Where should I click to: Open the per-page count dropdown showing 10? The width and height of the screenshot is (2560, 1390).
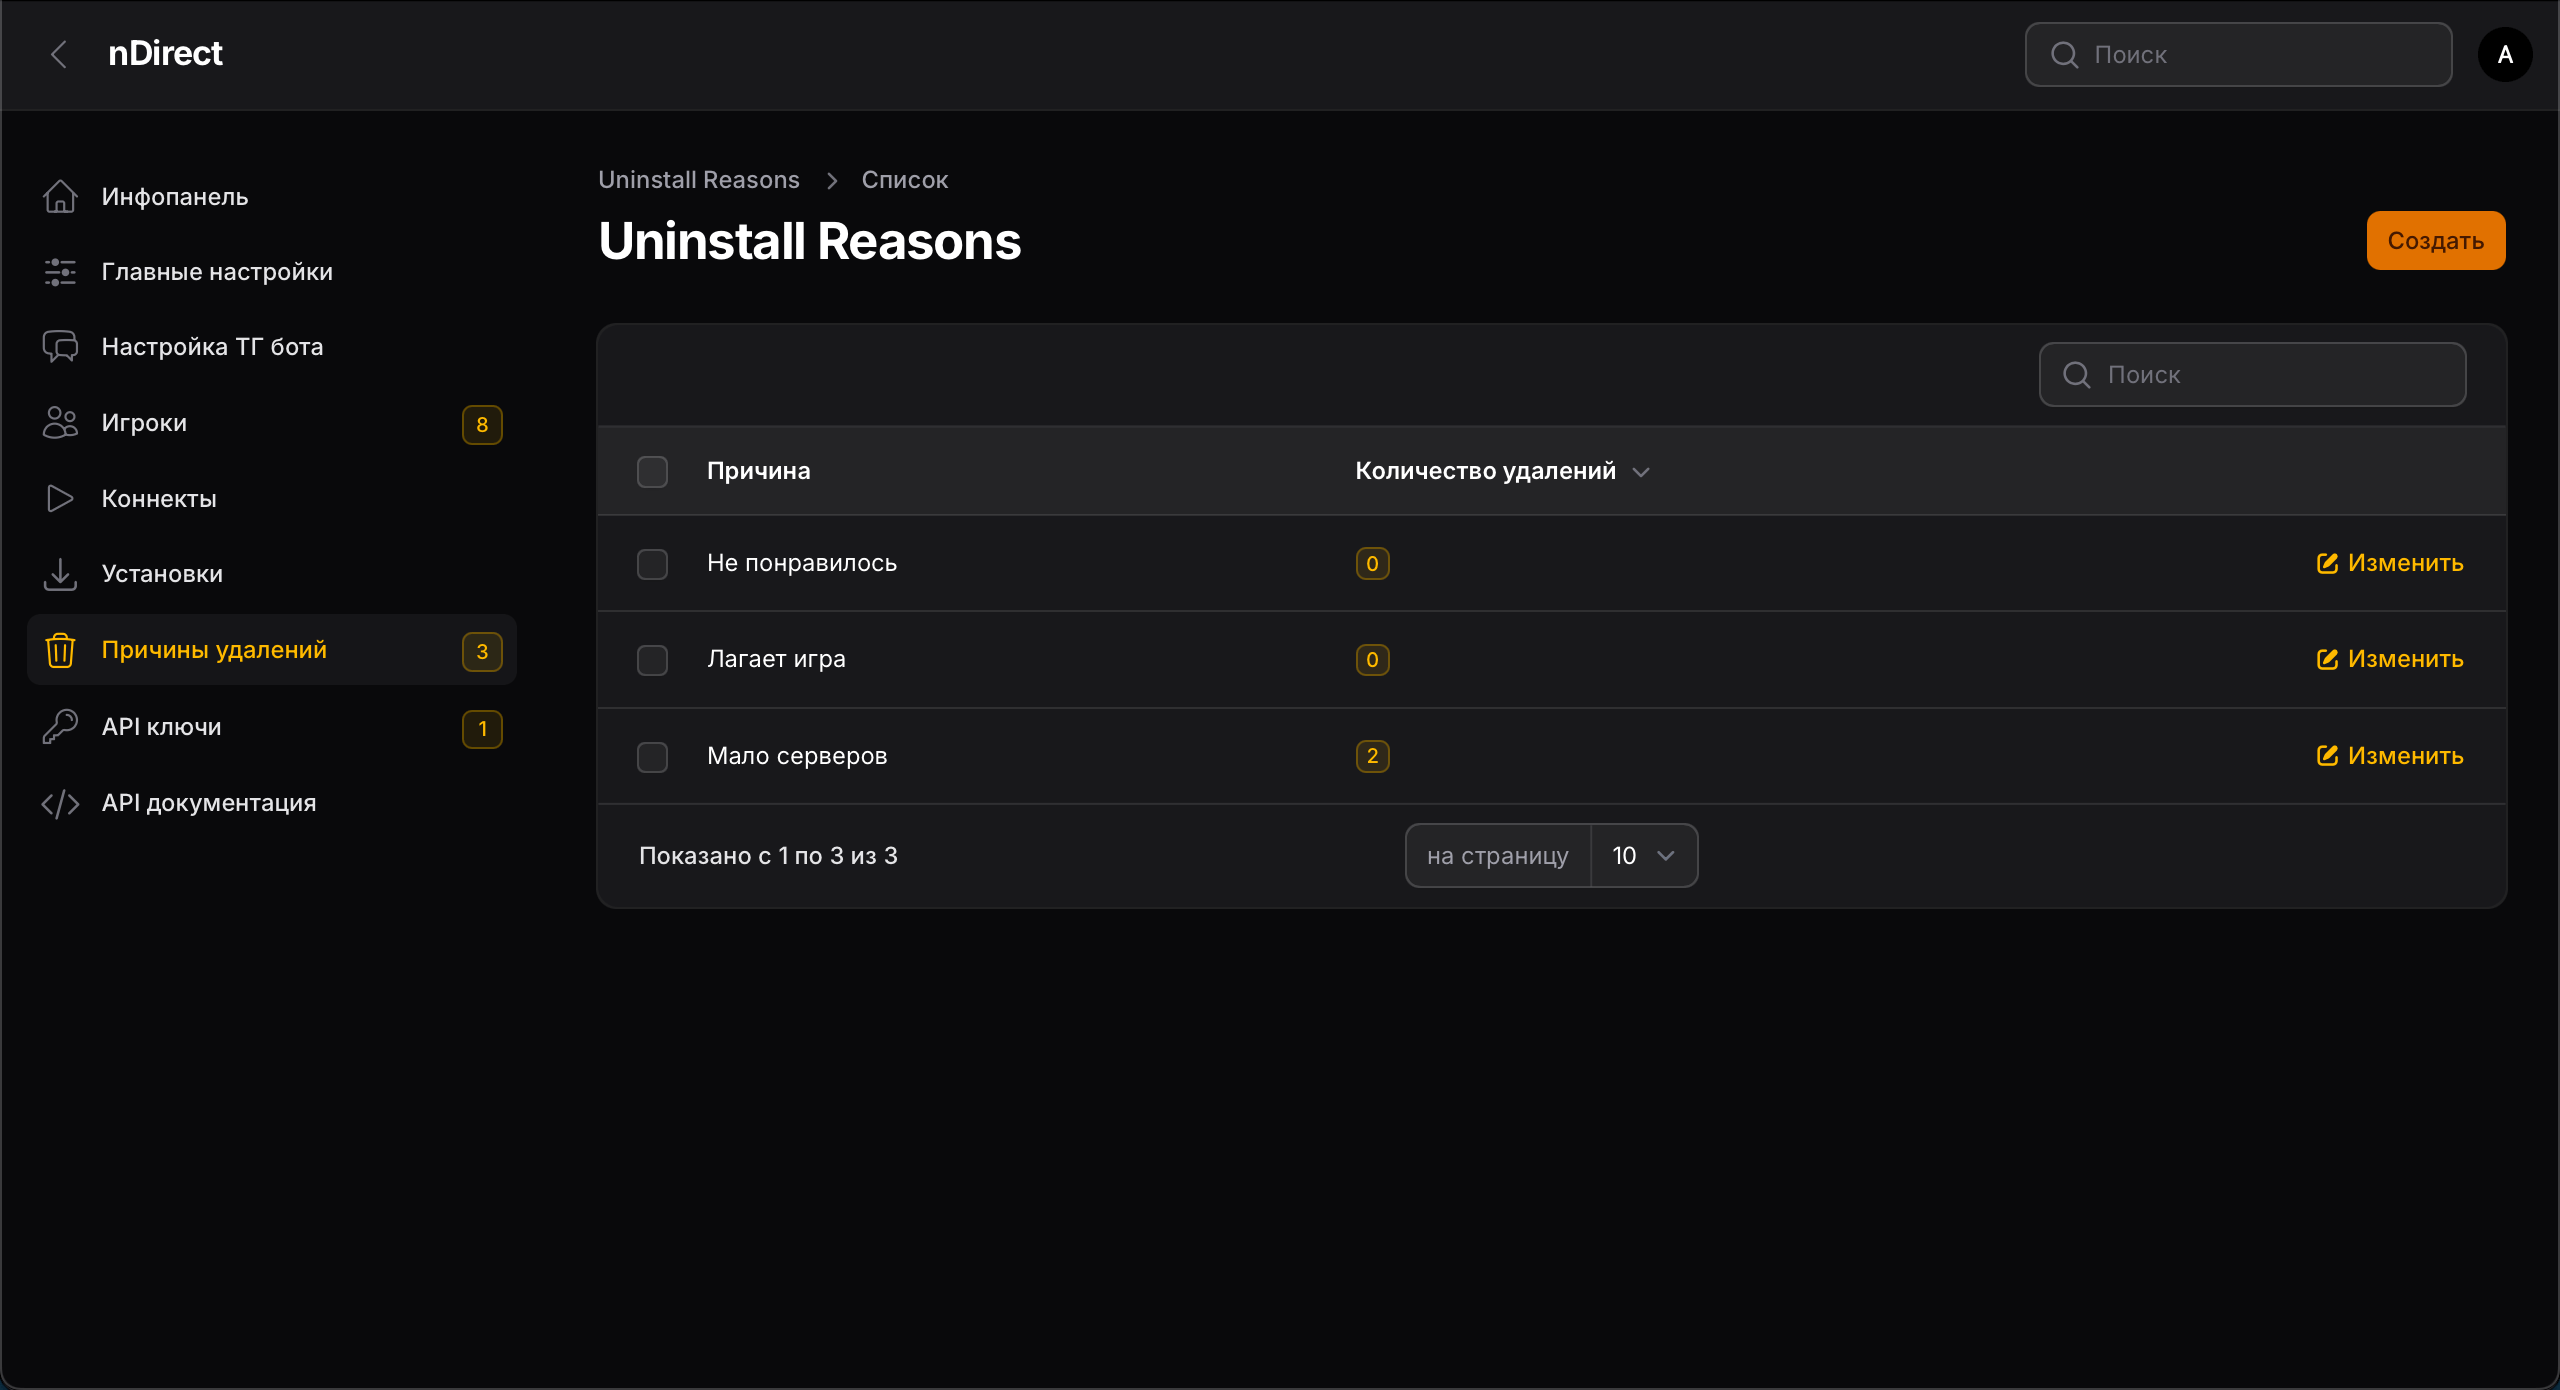coord(1643,856)
